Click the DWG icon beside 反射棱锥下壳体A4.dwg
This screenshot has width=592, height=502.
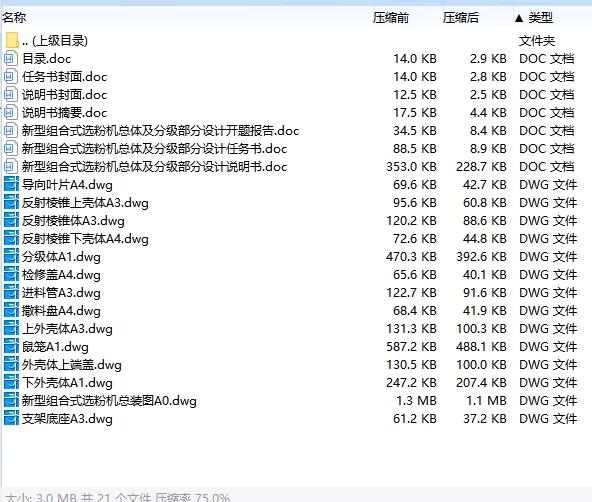[x=11, y=239]
